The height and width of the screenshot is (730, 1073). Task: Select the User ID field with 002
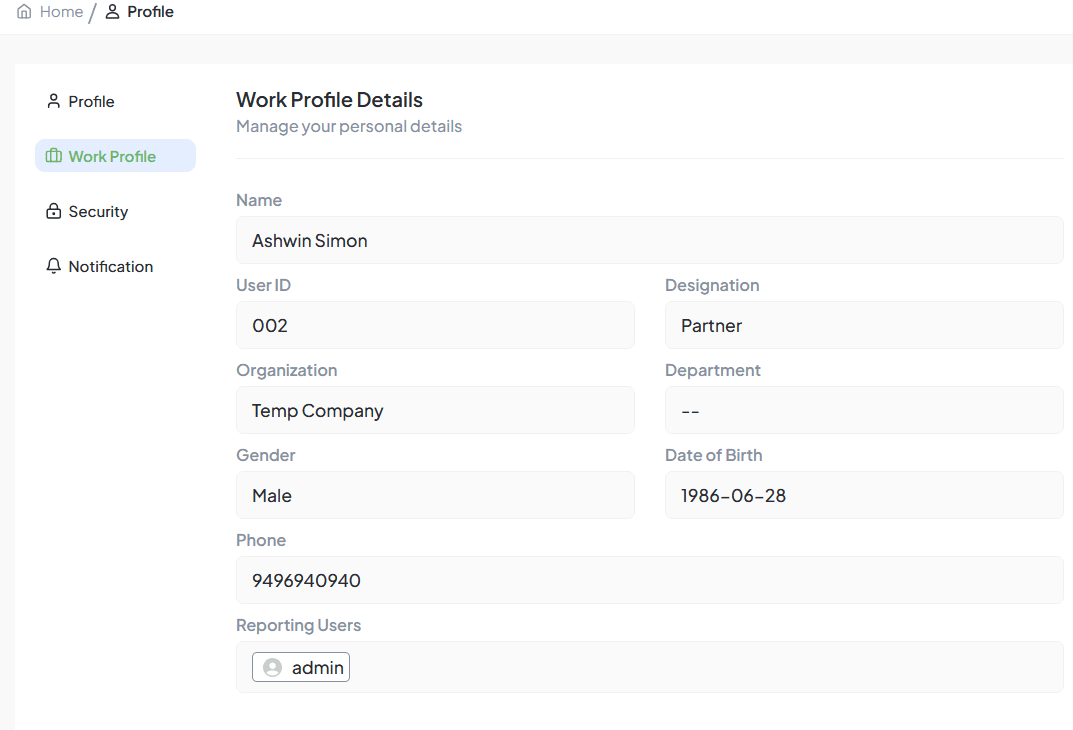[x=435, y=325]
